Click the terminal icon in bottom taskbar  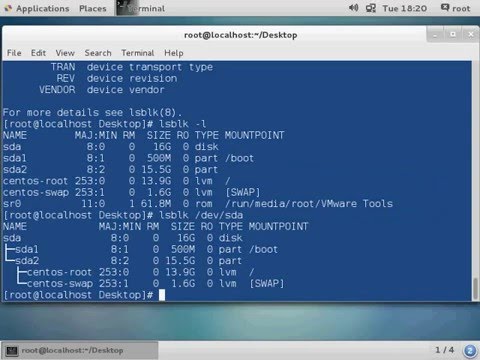point(12,351)
